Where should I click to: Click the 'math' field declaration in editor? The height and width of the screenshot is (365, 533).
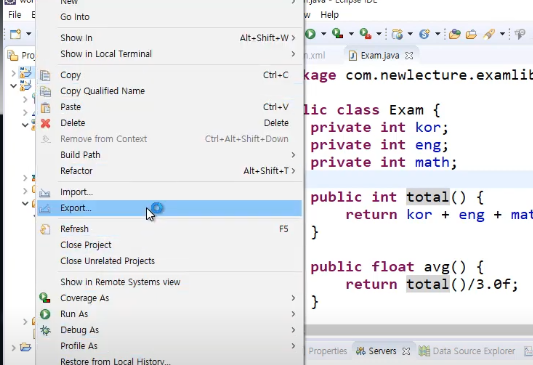click(x=432, y=162)
